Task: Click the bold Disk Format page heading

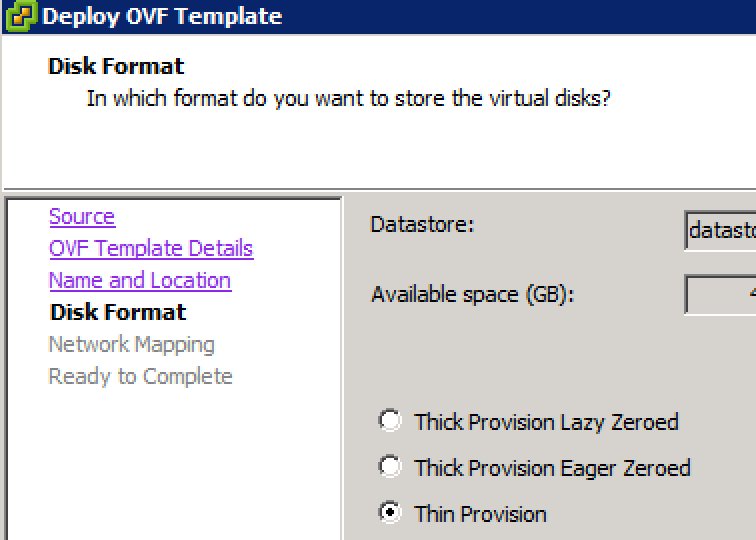Action: [x=116, y=66]
